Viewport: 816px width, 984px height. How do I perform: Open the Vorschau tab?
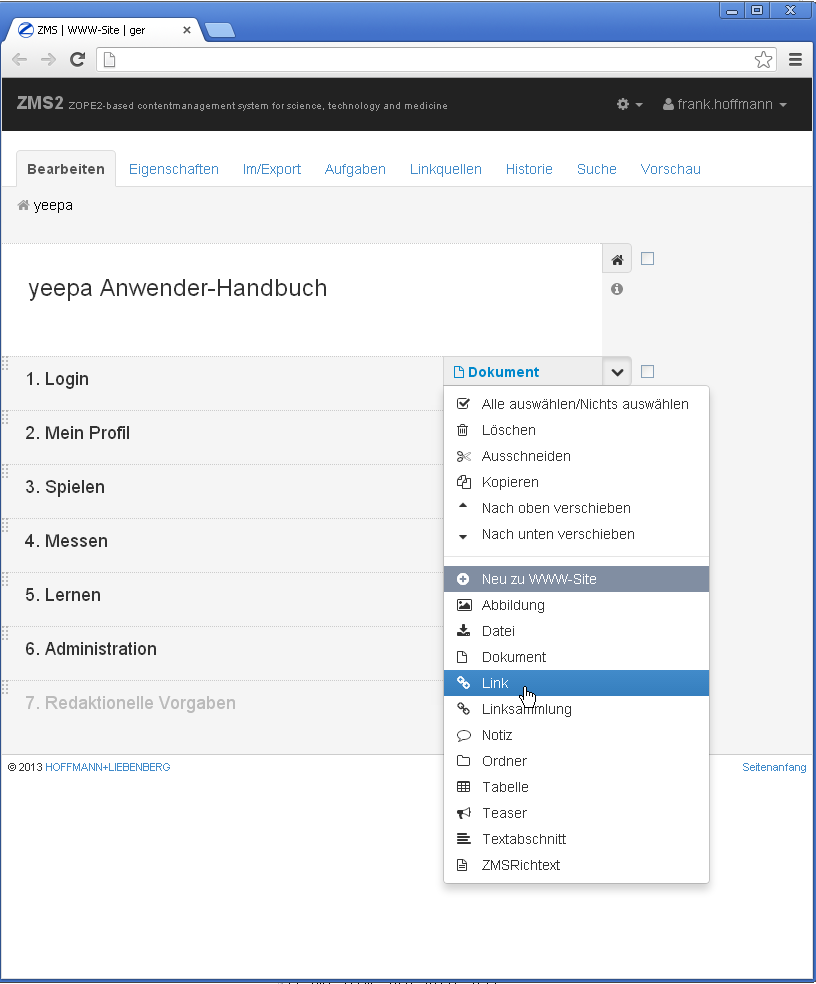pyautogui.click(x=670, y=169)
